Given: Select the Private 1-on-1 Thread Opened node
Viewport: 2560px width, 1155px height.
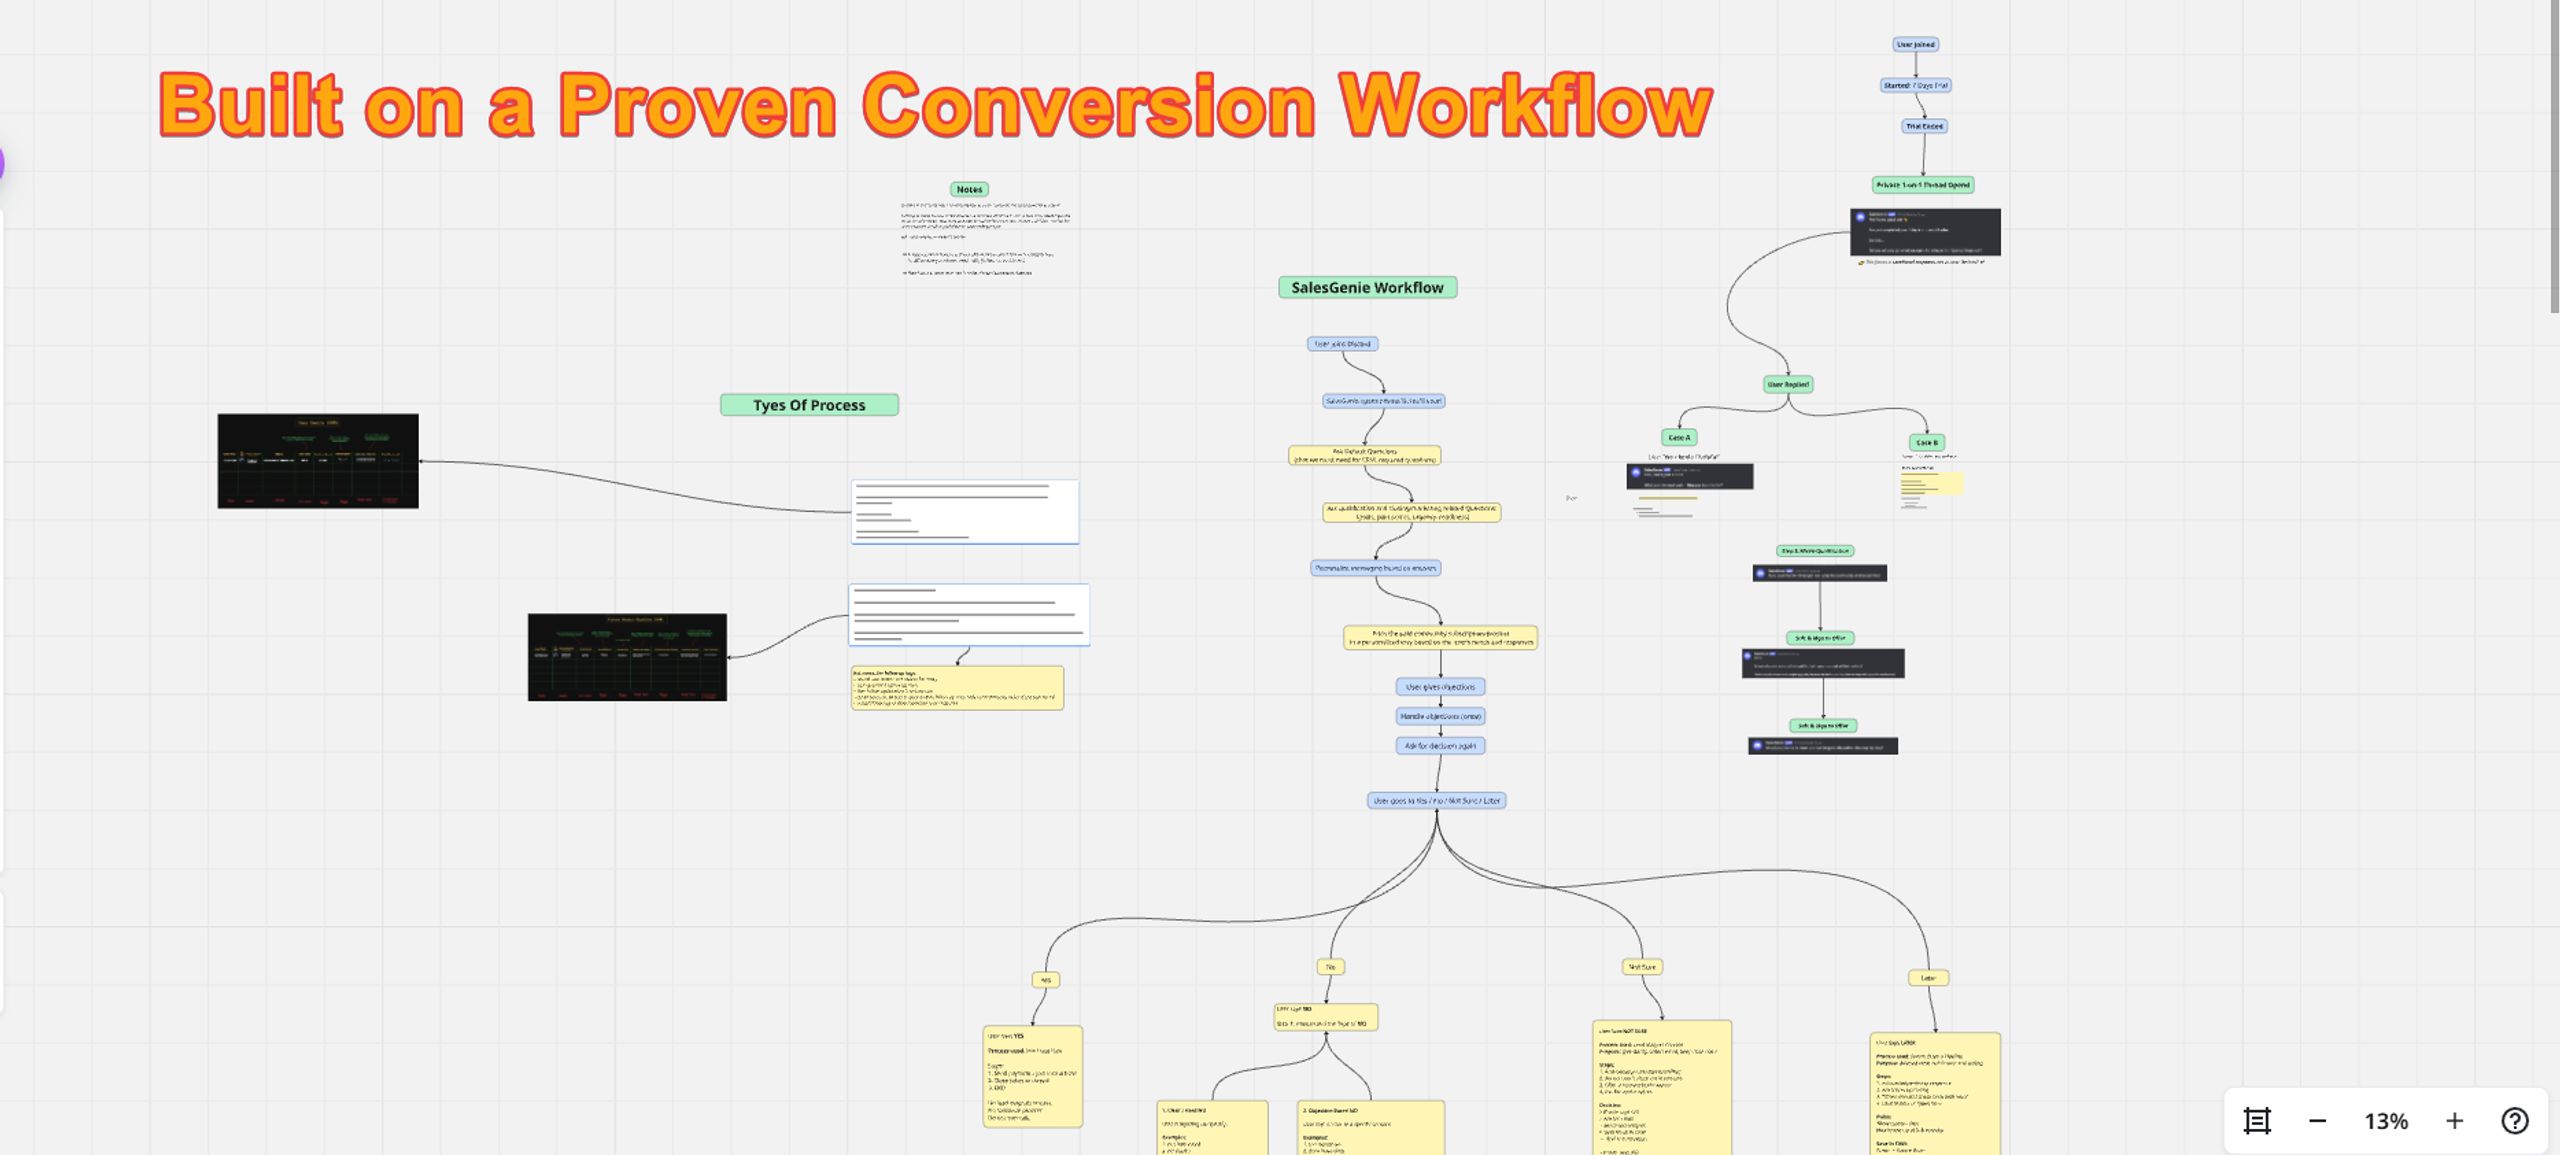Looking at the screenshot, I should pyautogui.click(x=1923, y=185).
